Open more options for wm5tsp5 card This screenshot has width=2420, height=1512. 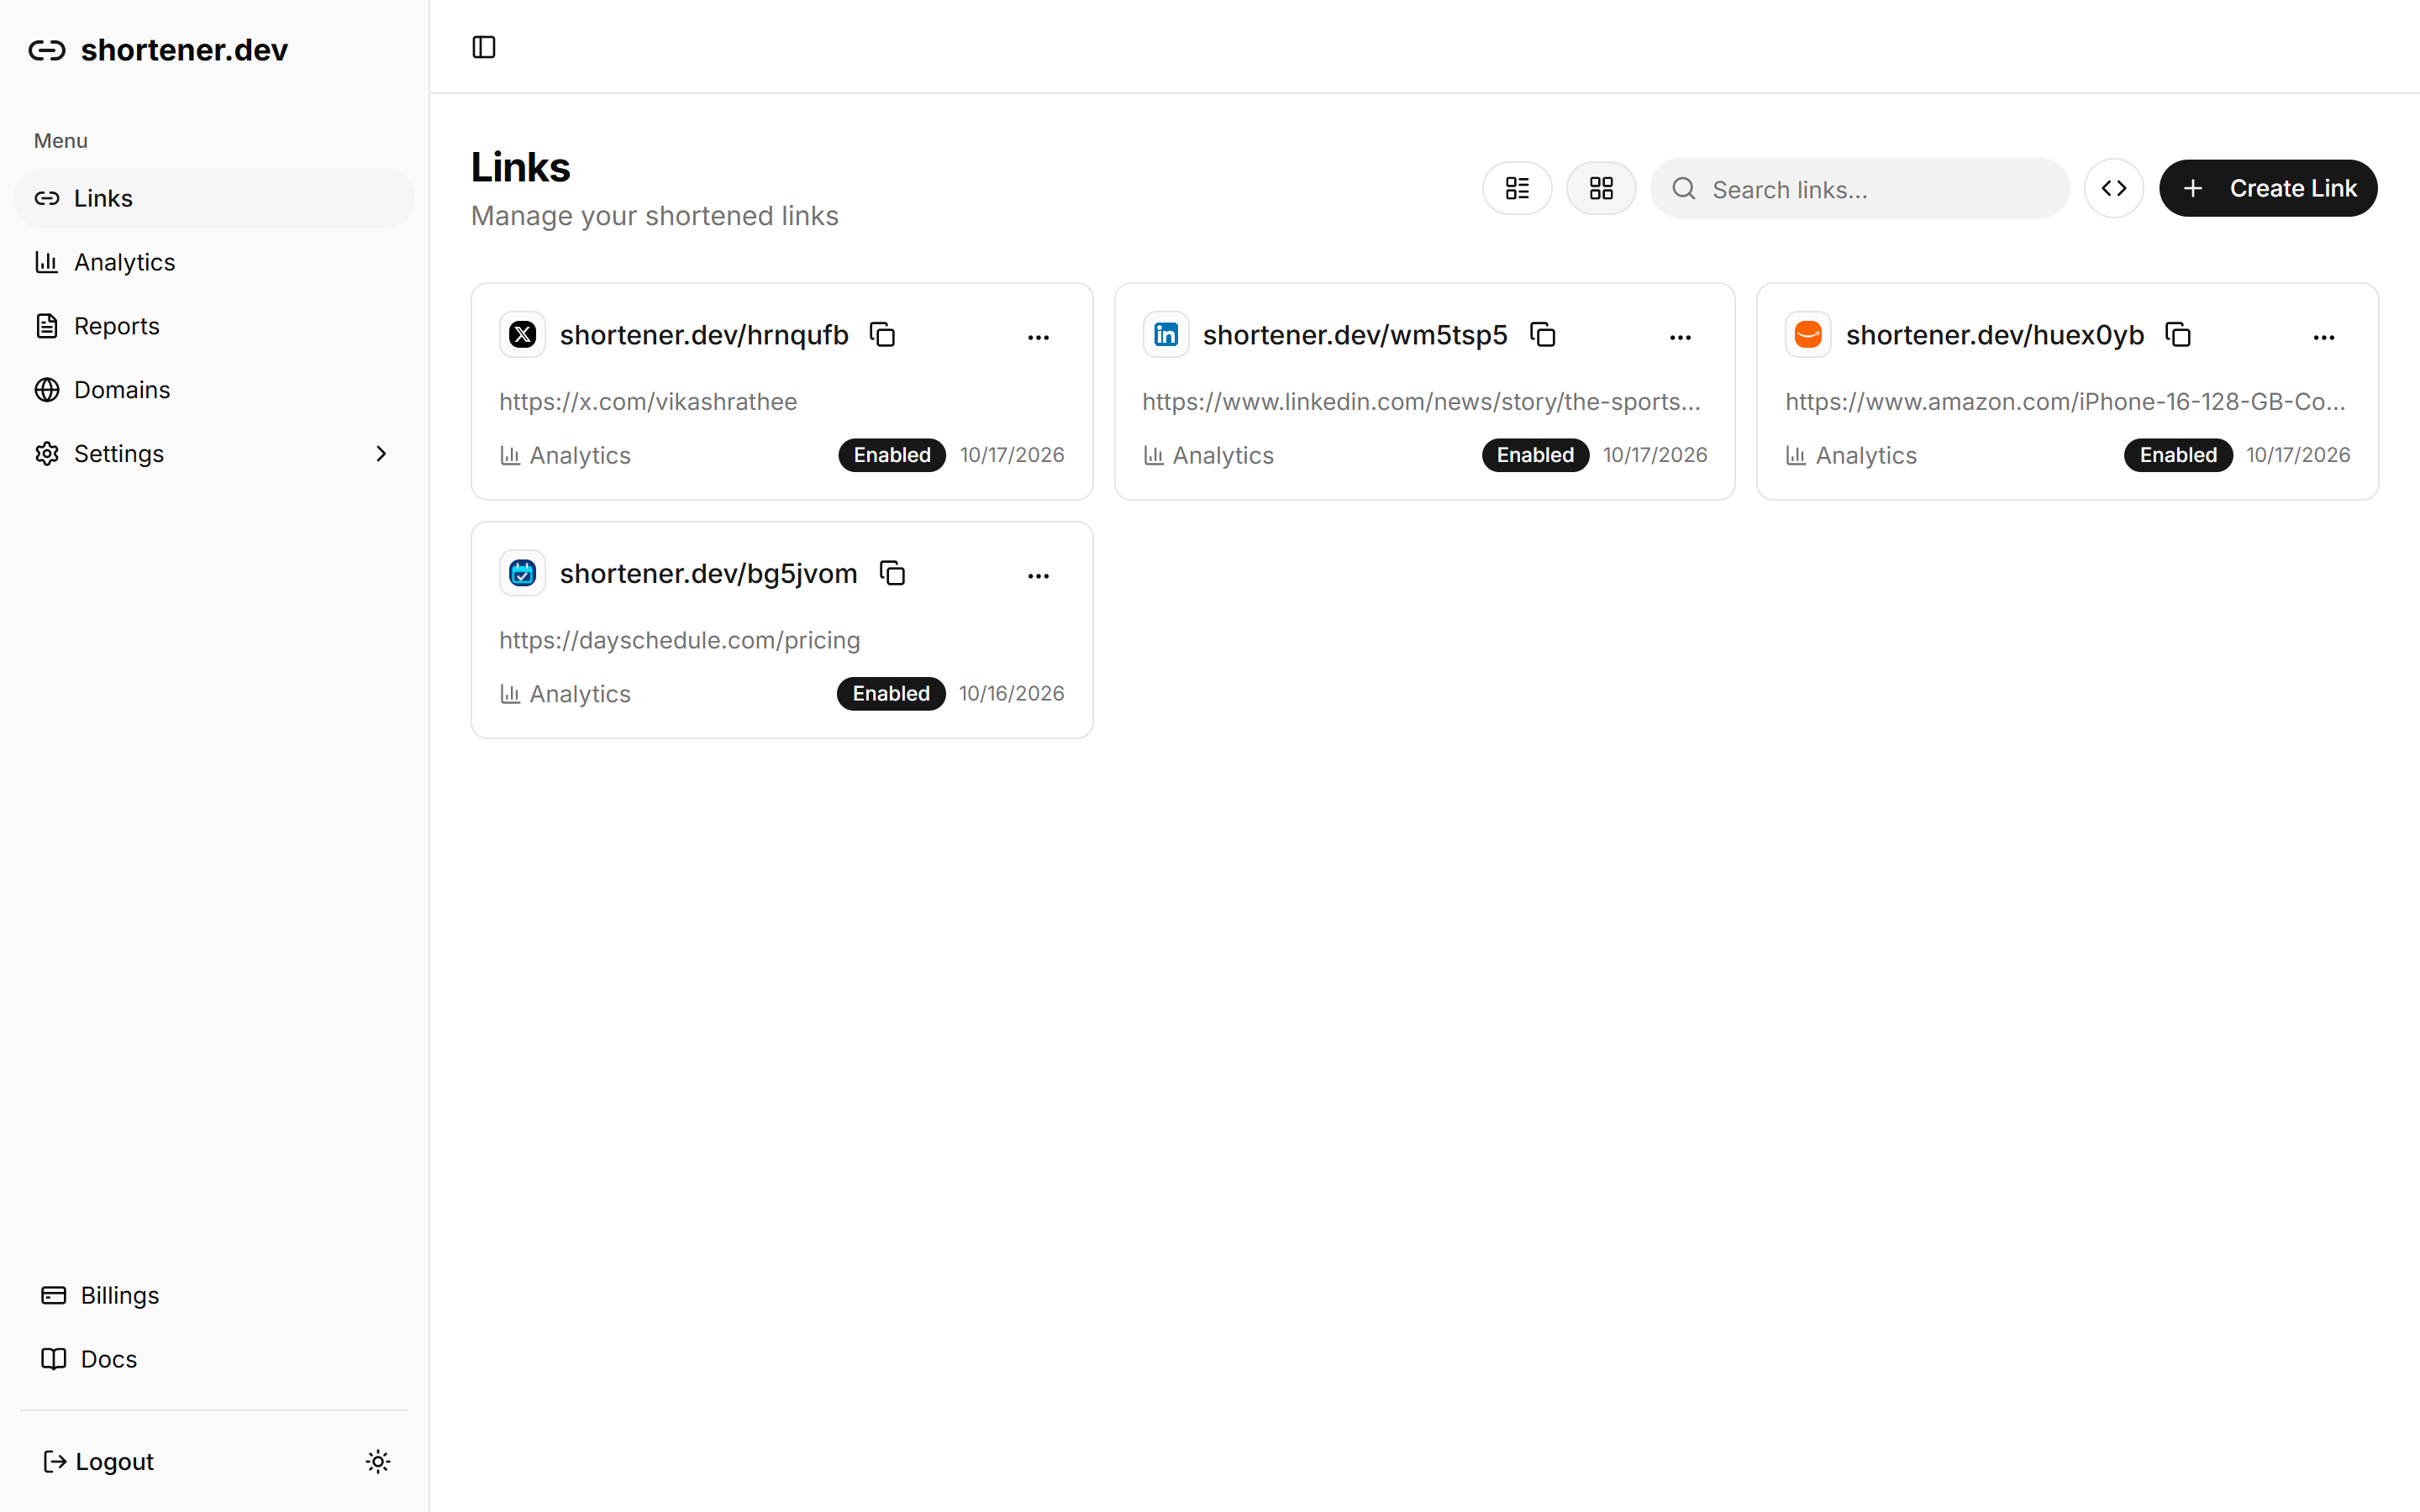tap(1680, 337)
